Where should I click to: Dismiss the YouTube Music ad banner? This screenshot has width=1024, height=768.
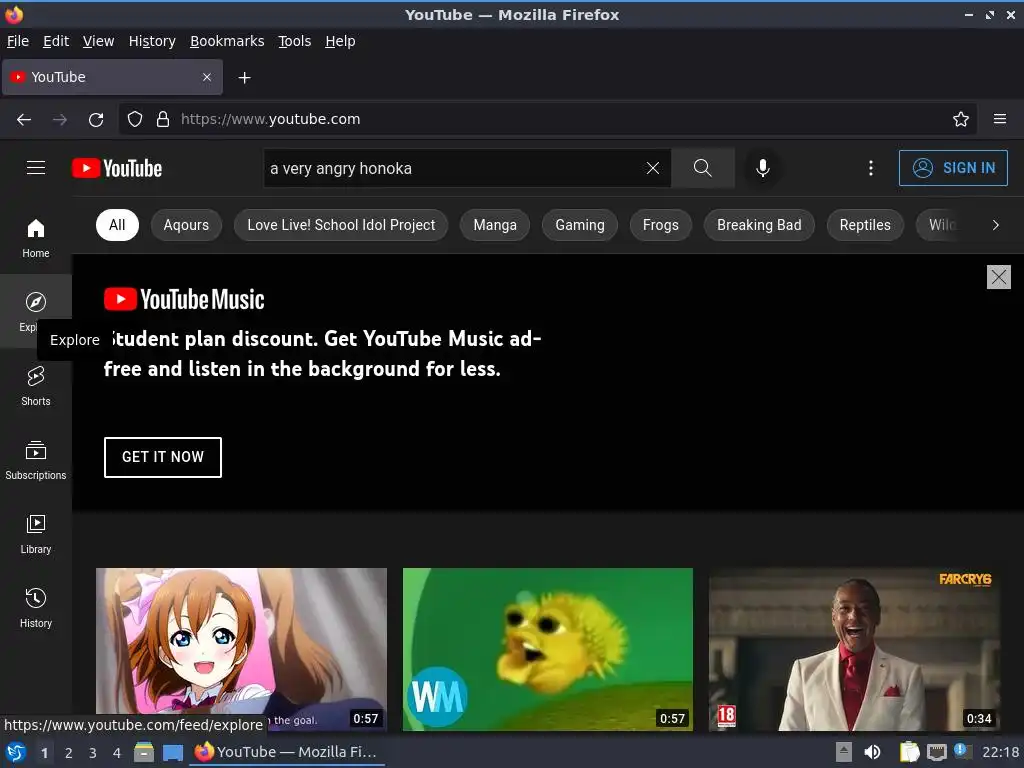999,277
